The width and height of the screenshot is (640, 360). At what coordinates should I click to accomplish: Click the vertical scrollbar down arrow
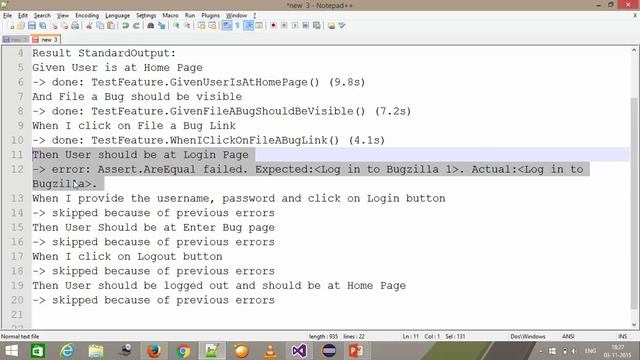pos(634,325)
